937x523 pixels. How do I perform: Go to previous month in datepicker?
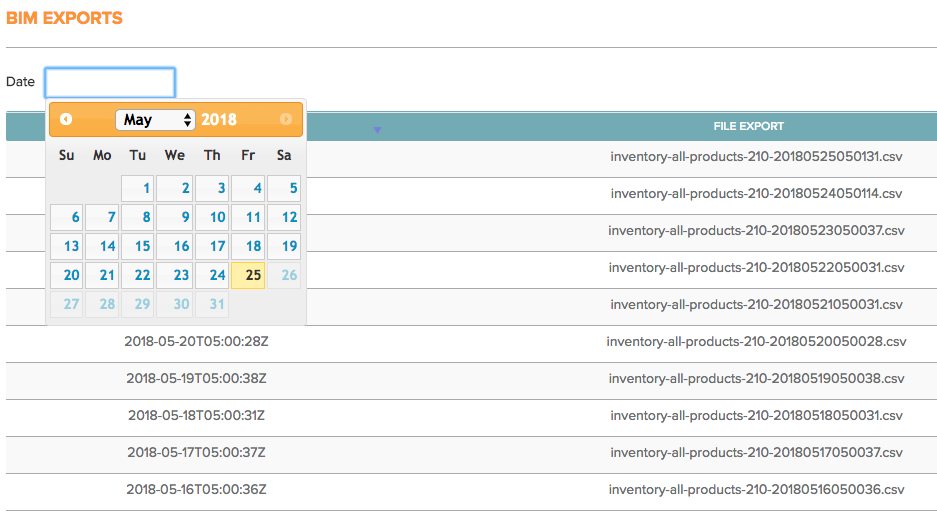(66, 119)
